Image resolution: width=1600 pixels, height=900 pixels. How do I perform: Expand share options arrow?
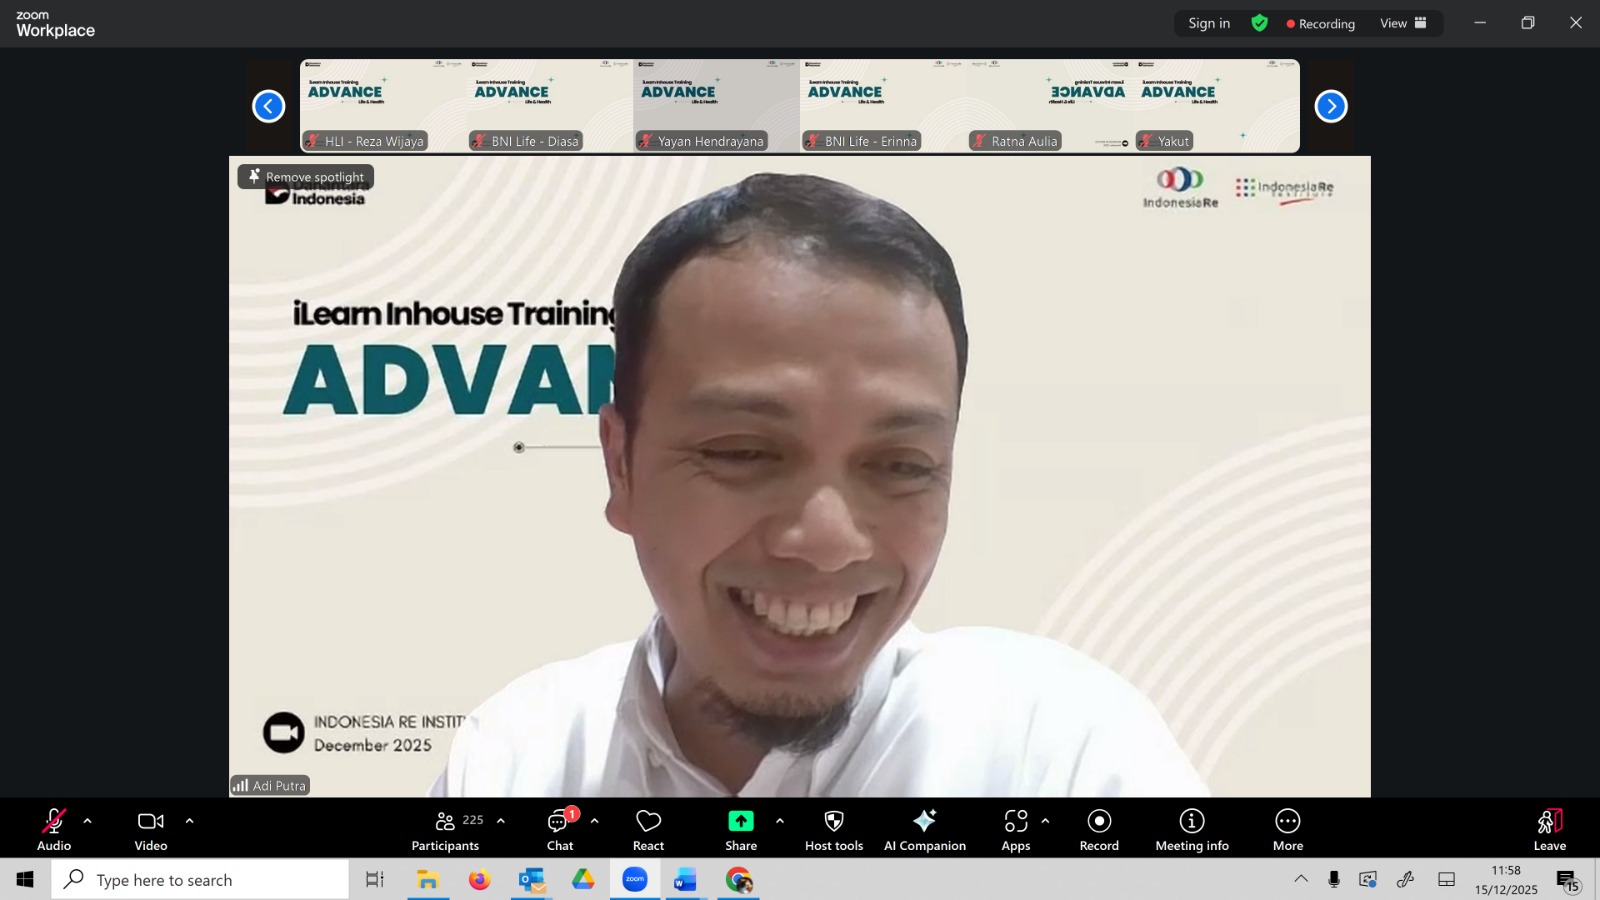click(780, 821)
